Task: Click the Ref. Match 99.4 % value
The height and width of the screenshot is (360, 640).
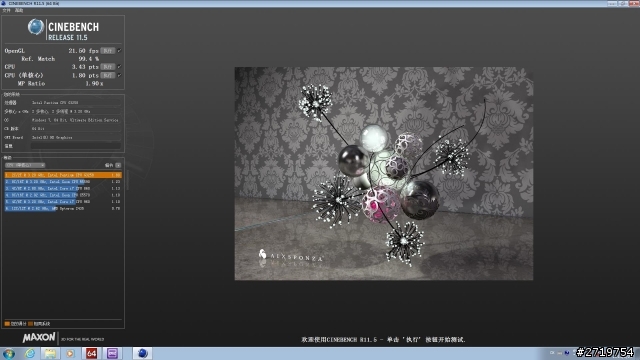Action: [89, 59]
